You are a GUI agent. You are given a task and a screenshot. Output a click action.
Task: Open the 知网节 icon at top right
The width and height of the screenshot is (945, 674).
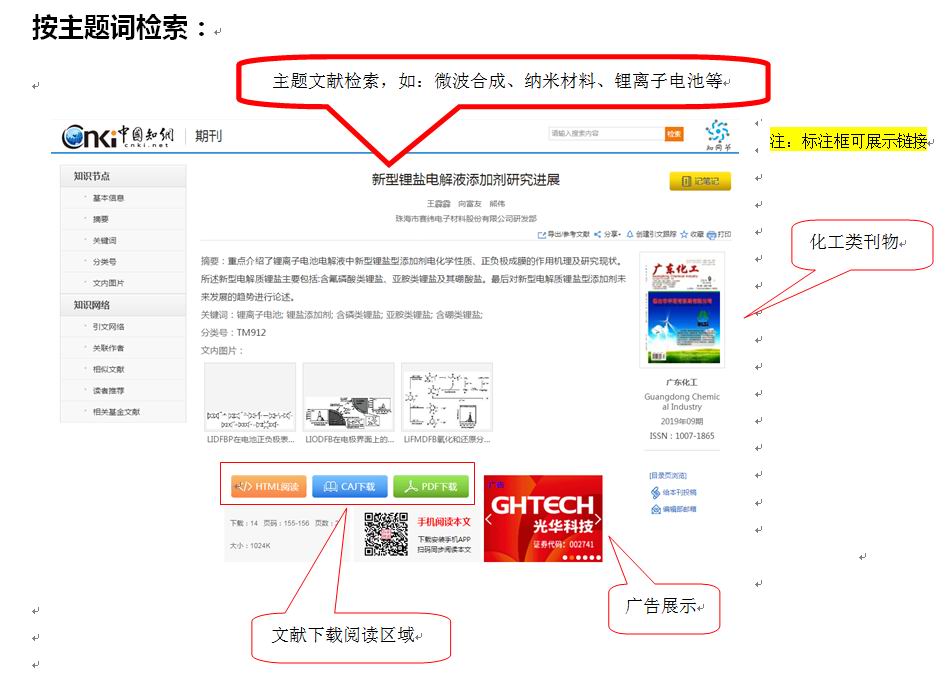point(717,133)
